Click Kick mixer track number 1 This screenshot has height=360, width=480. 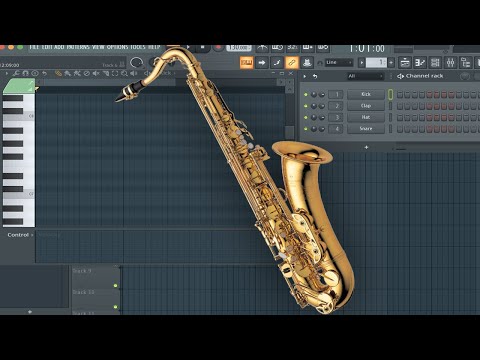[x=336, y=94]
